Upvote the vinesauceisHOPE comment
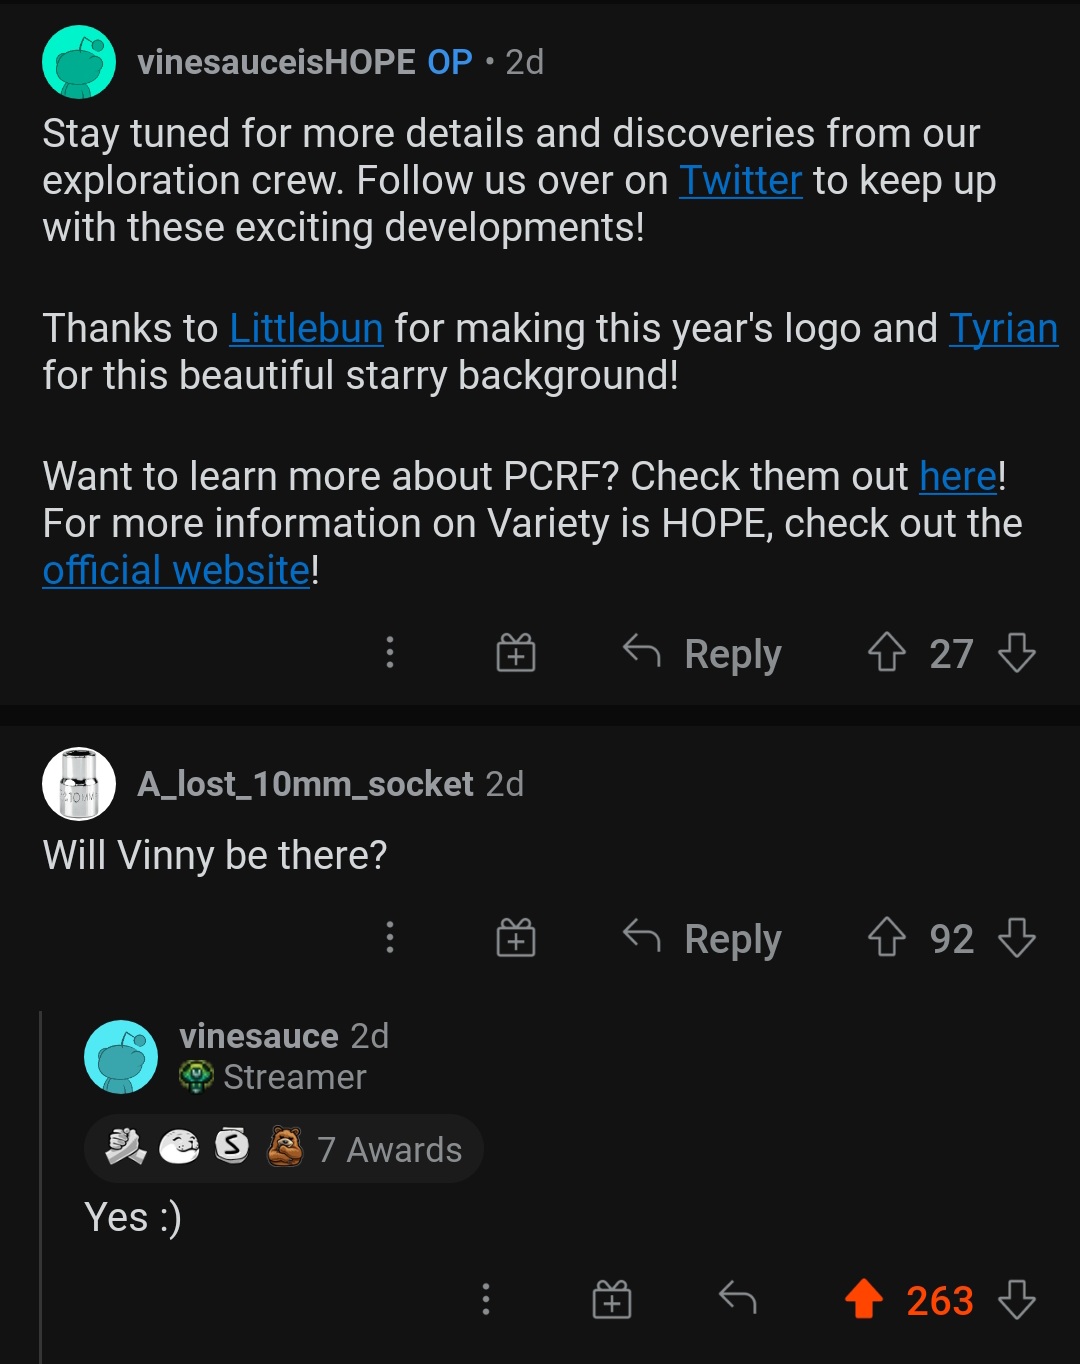This screenshot has width=1080, height=1364. pyautogui.click(x=886, y=653)
